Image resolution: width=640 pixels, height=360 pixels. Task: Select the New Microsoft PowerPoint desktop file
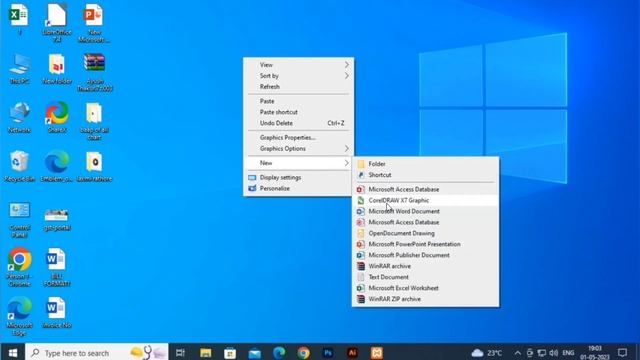94,23
